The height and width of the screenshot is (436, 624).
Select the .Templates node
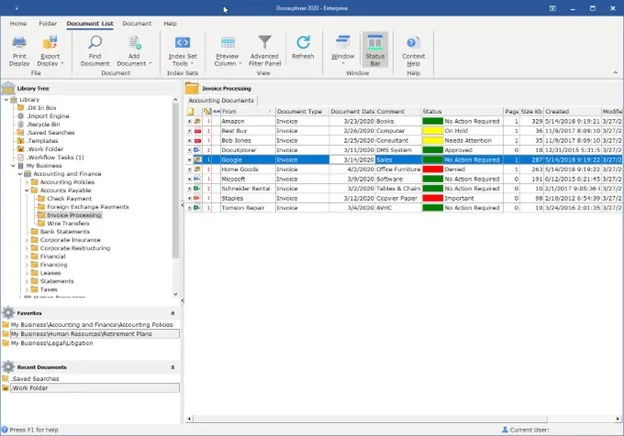tap(42, 141)
